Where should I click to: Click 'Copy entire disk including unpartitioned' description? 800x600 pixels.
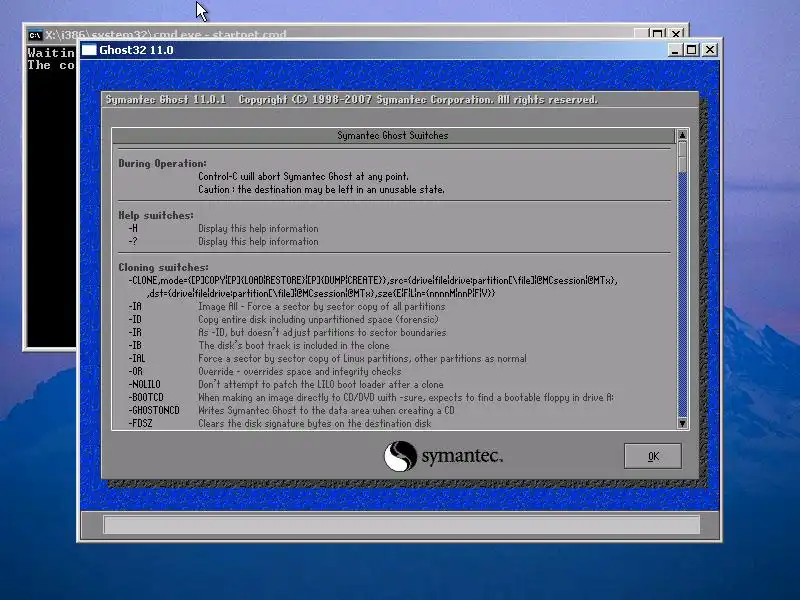[318, 319]
